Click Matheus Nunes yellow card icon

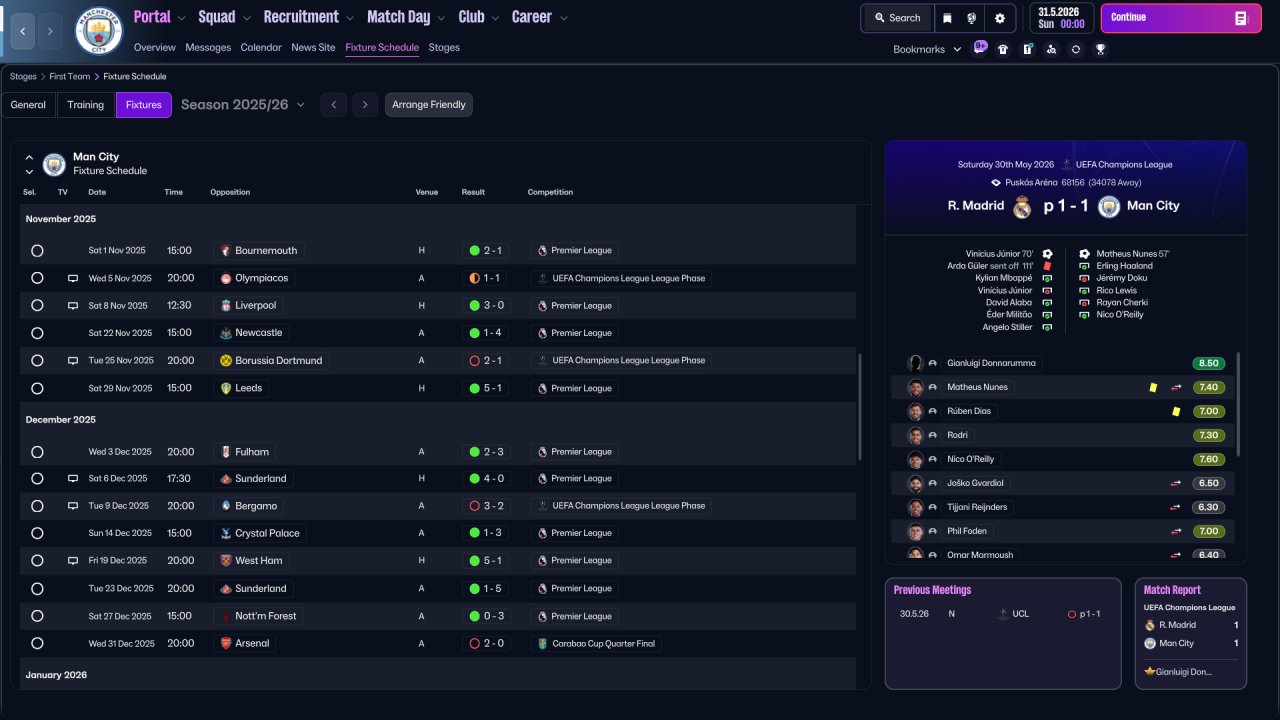tap(1153, 387)
